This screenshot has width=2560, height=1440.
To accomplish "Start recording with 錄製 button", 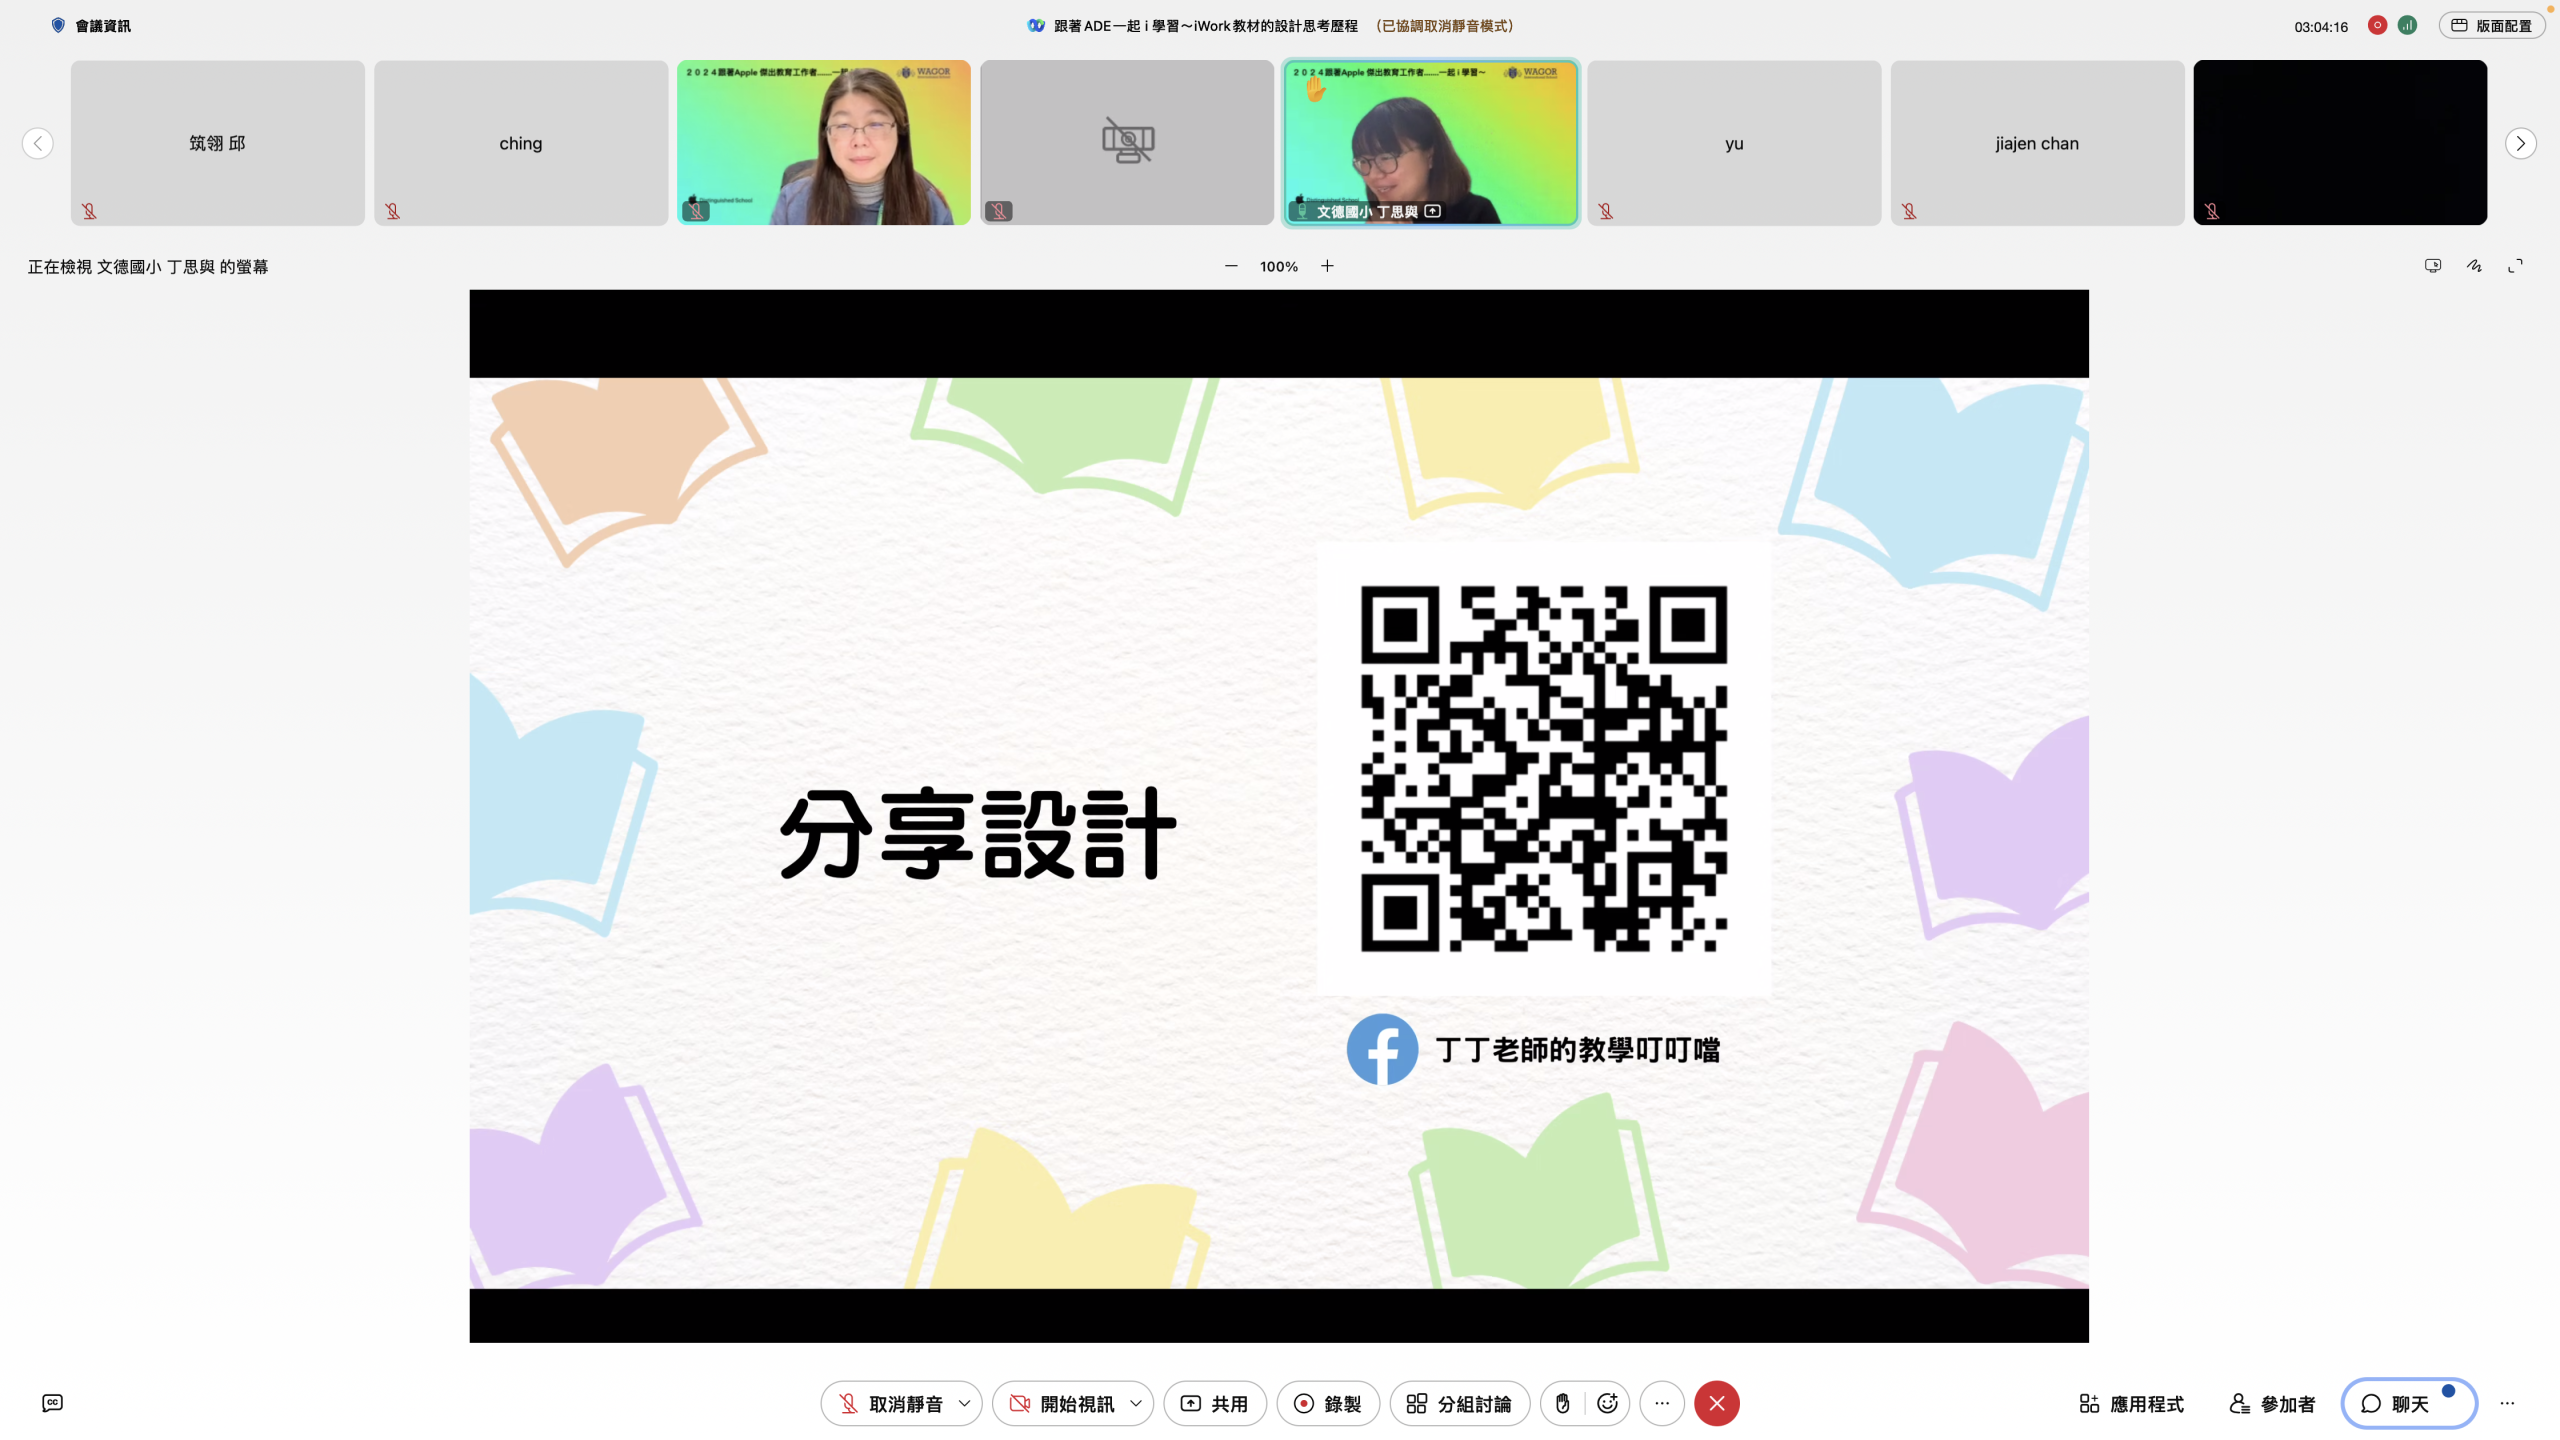I will (1328, 1403).
